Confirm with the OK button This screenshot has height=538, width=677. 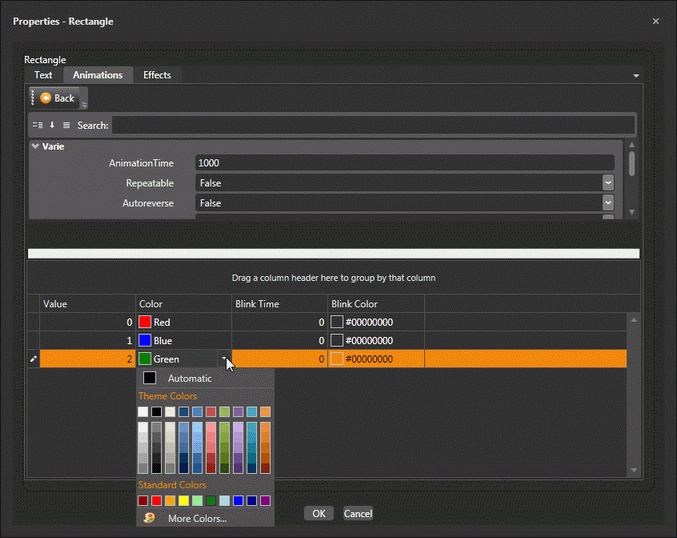319,513
